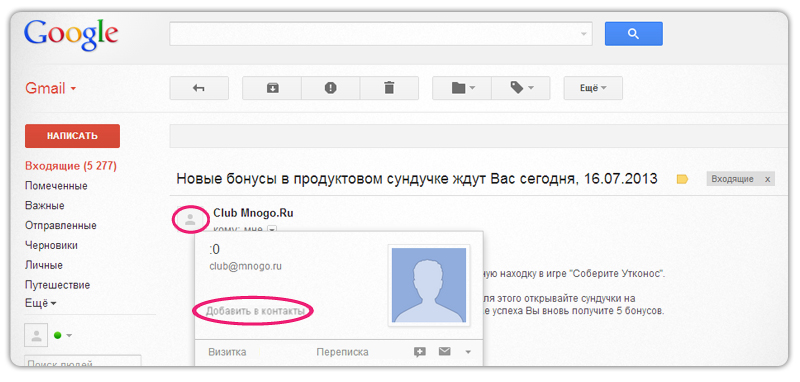Show details arrow next to кому: мне

[272, 229]
